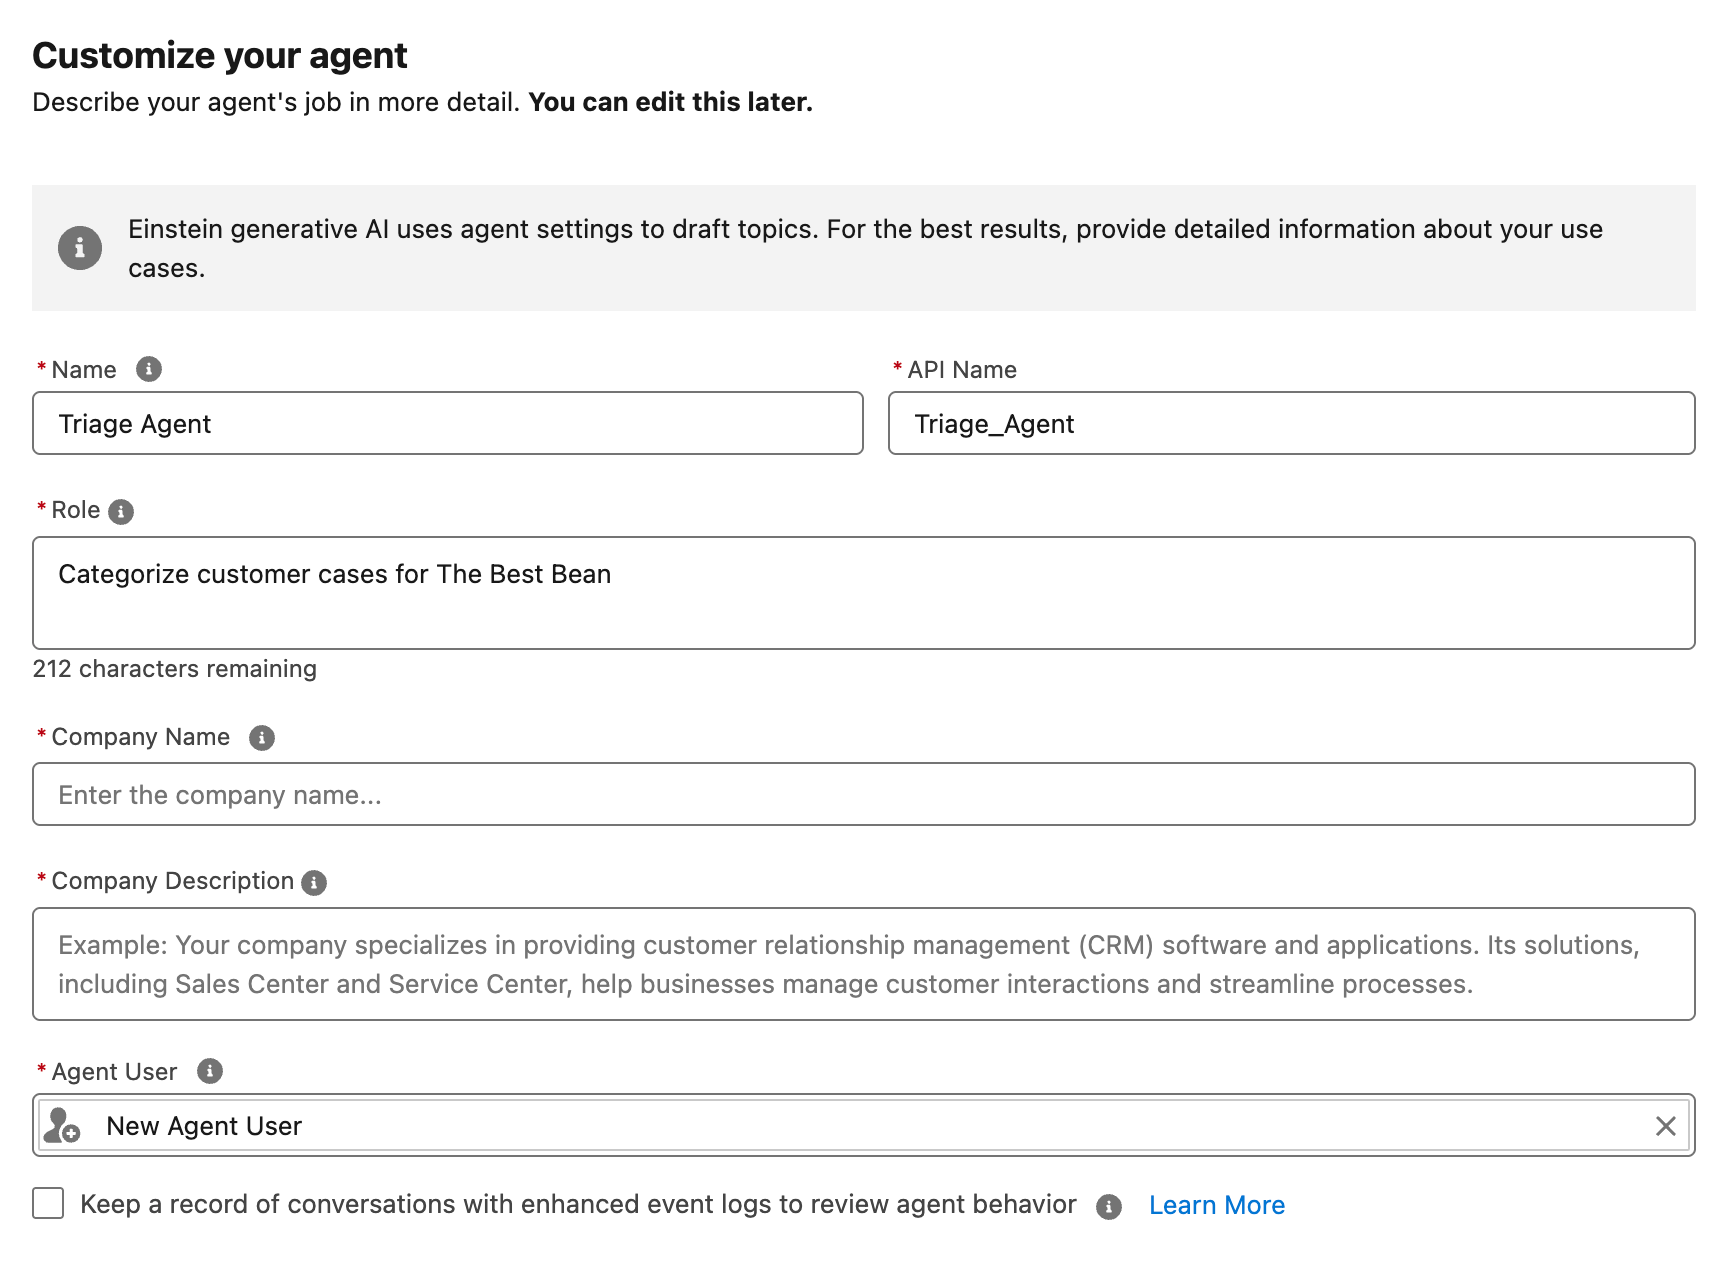
Task: Open the Agent User combo box
Action: tap(864, 1125)
